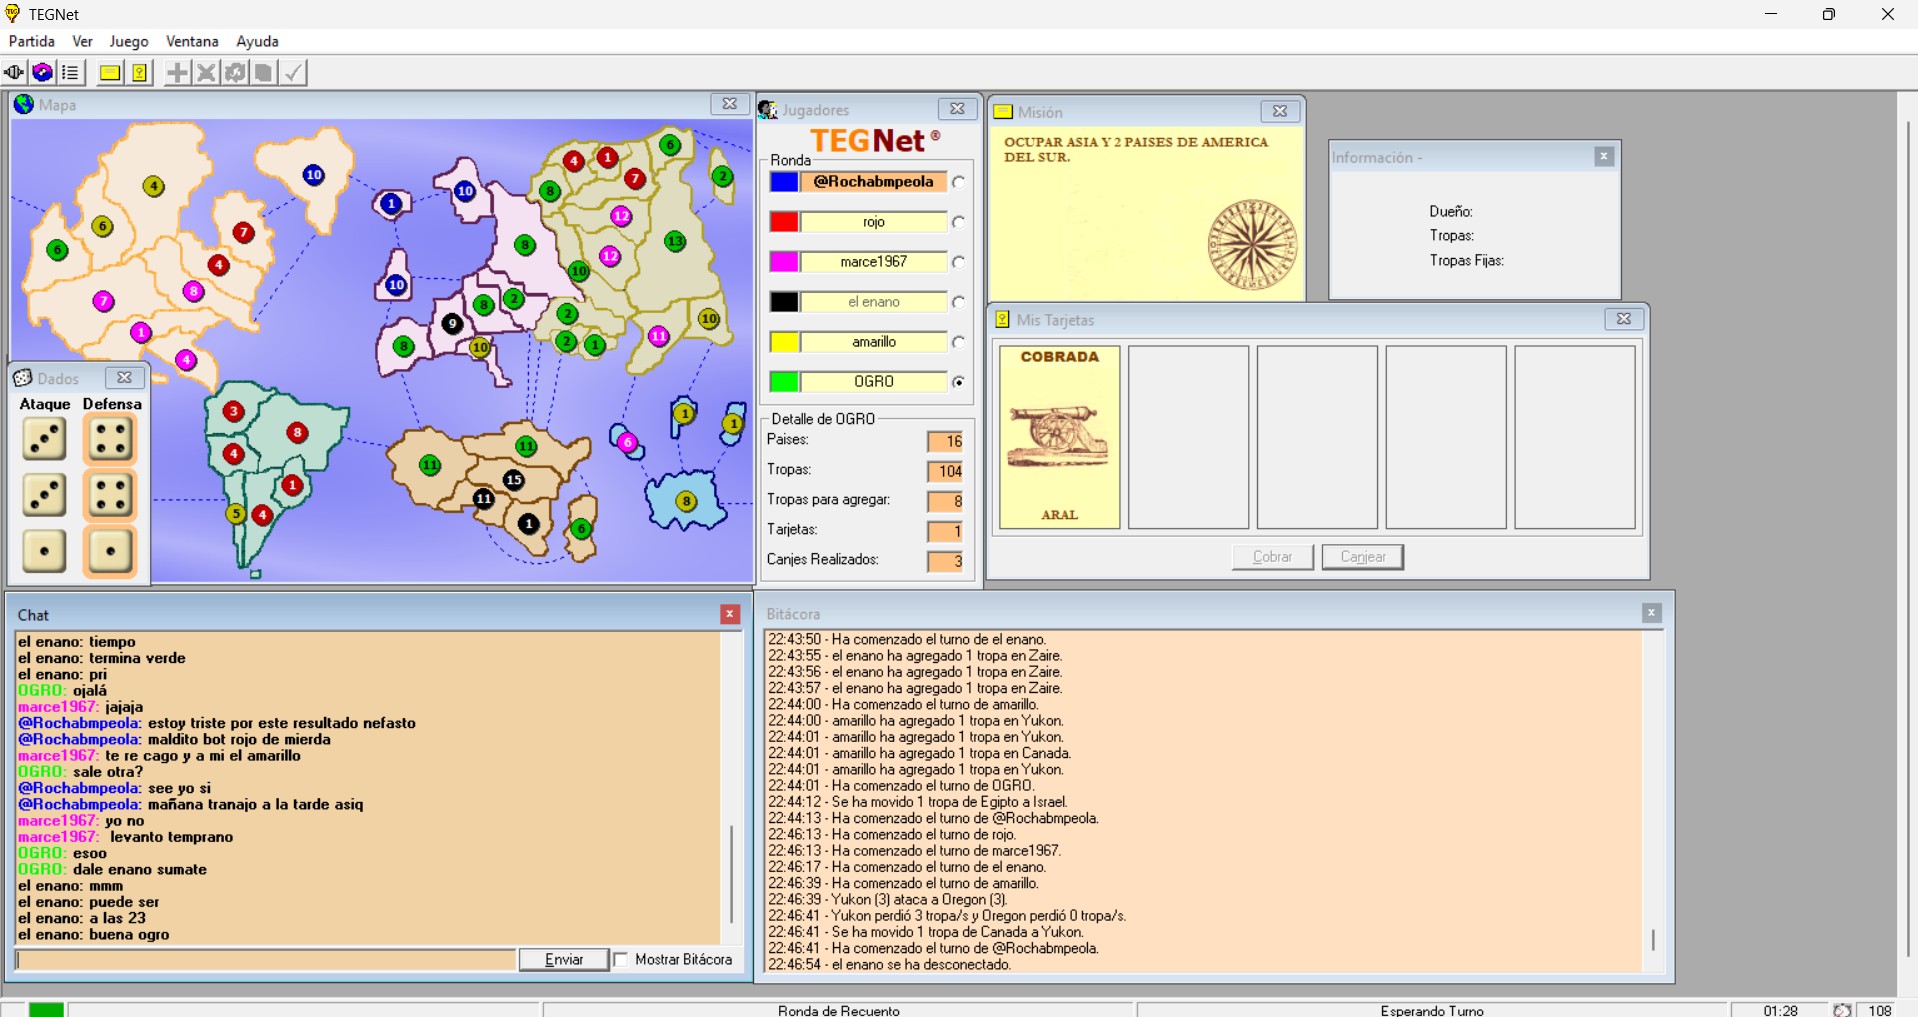
Task: Show the mission card toolbar icon
Action: [110, 73]
